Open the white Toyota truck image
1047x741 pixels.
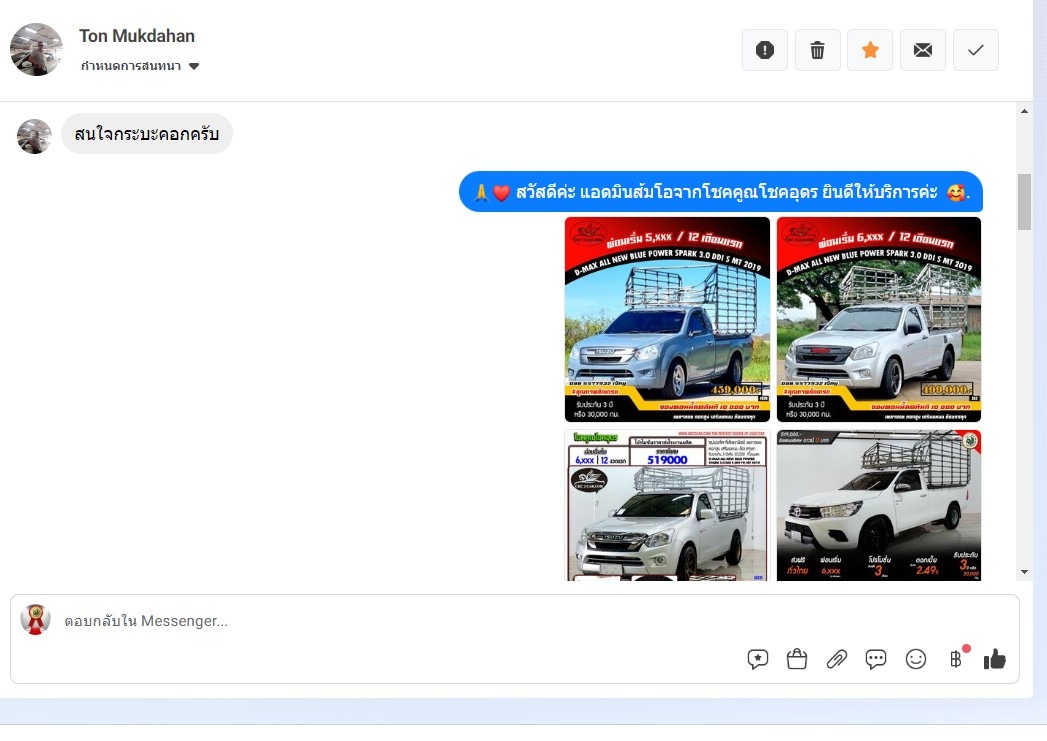point(879,505)
